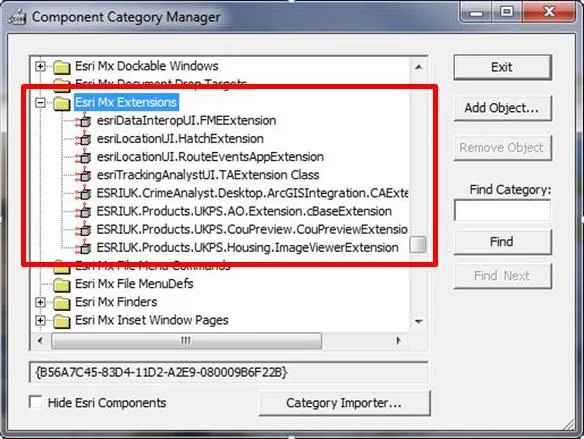Toggle Hide Esri Components checkbox
This screenshot has width=584, height=439.
(x=35, y=402)
